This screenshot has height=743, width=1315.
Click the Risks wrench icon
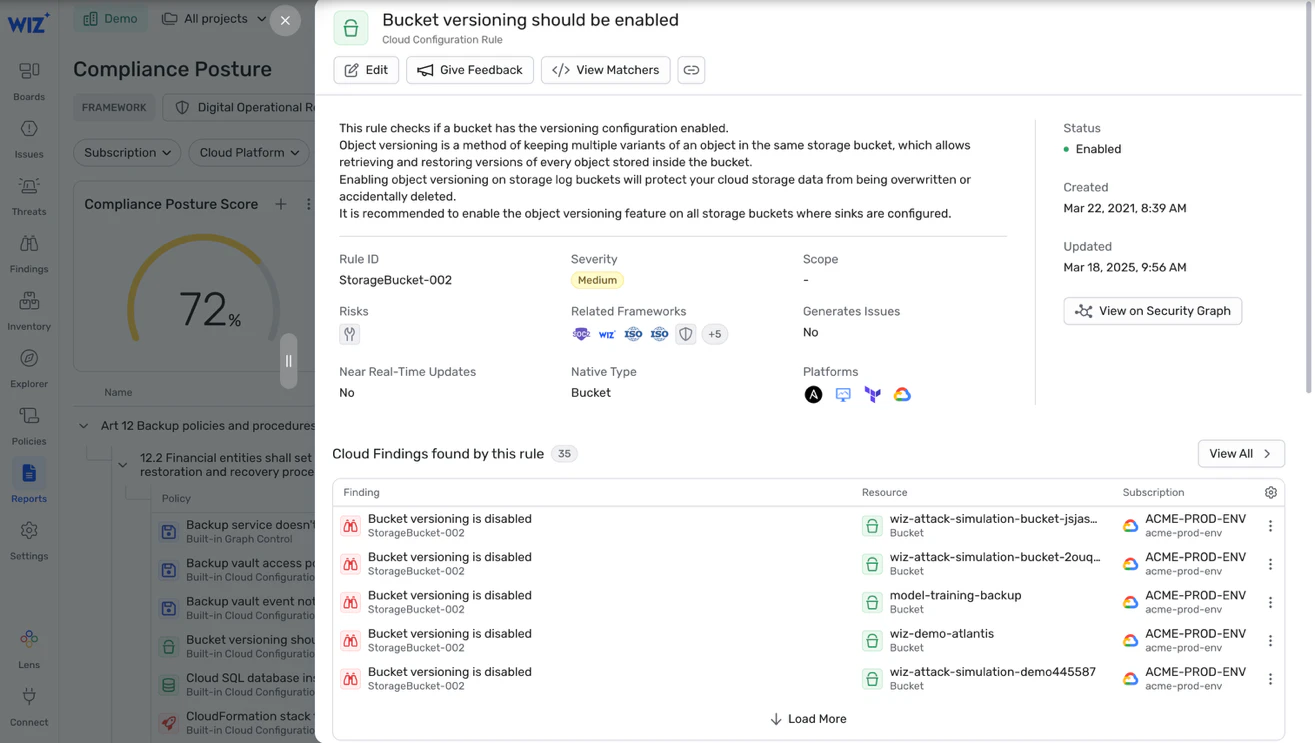tap(349, 334)
